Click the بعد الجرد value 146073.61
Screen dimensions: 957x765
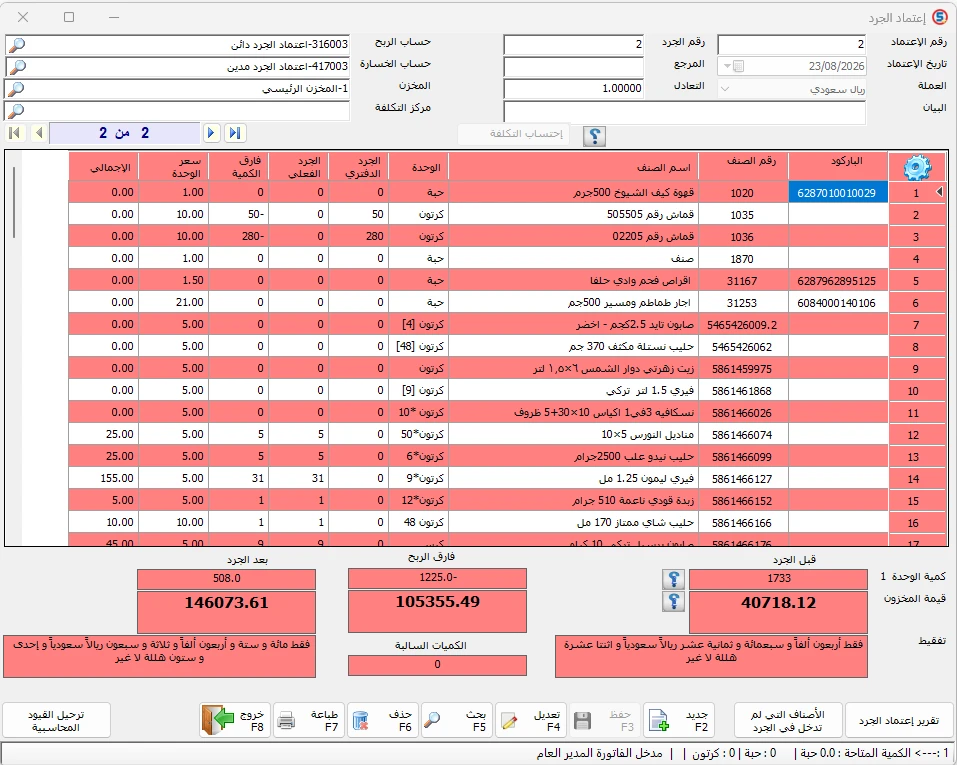coord(226,611)
